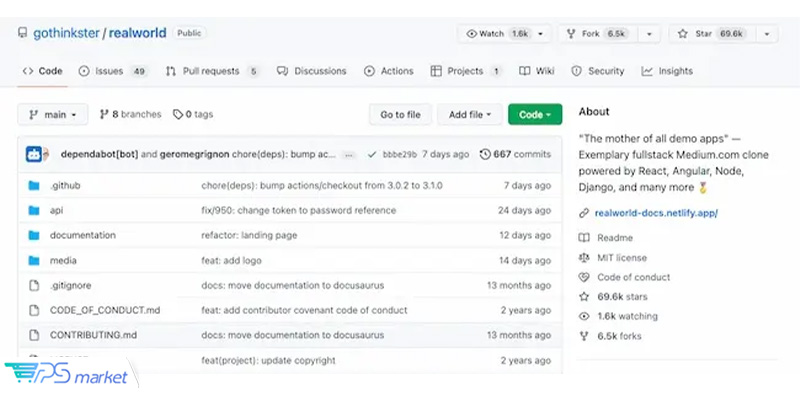Click the .gitignore file icon
800x400 pixels.
click(x=34, y=285)
